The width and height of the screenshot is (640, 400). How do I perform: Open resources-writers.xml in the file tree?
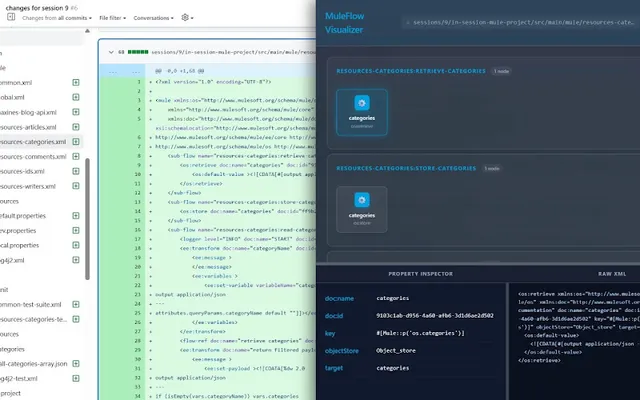click(28, 186)
